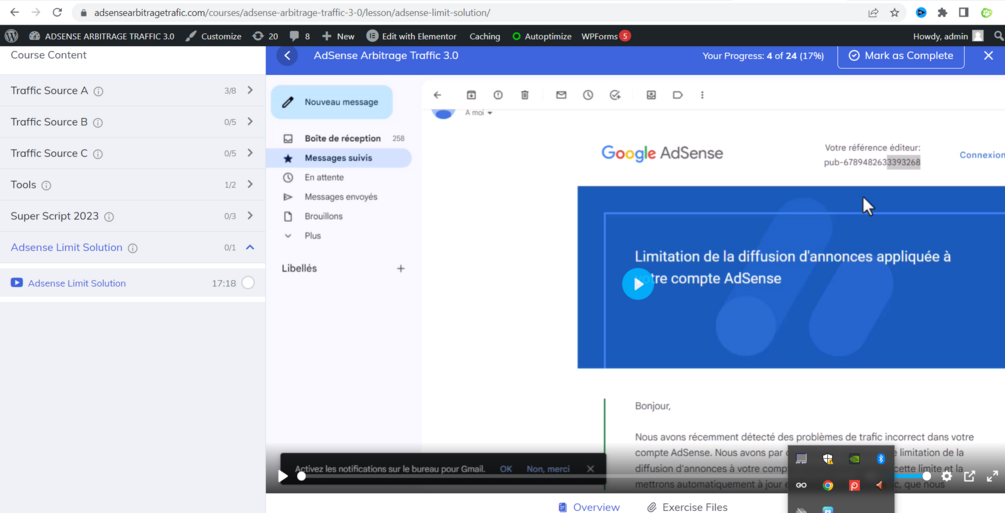Click the Super Script 2023 info icon
Image resolution: width=1005 pixels, height=513 pixels.
point(109,217)
